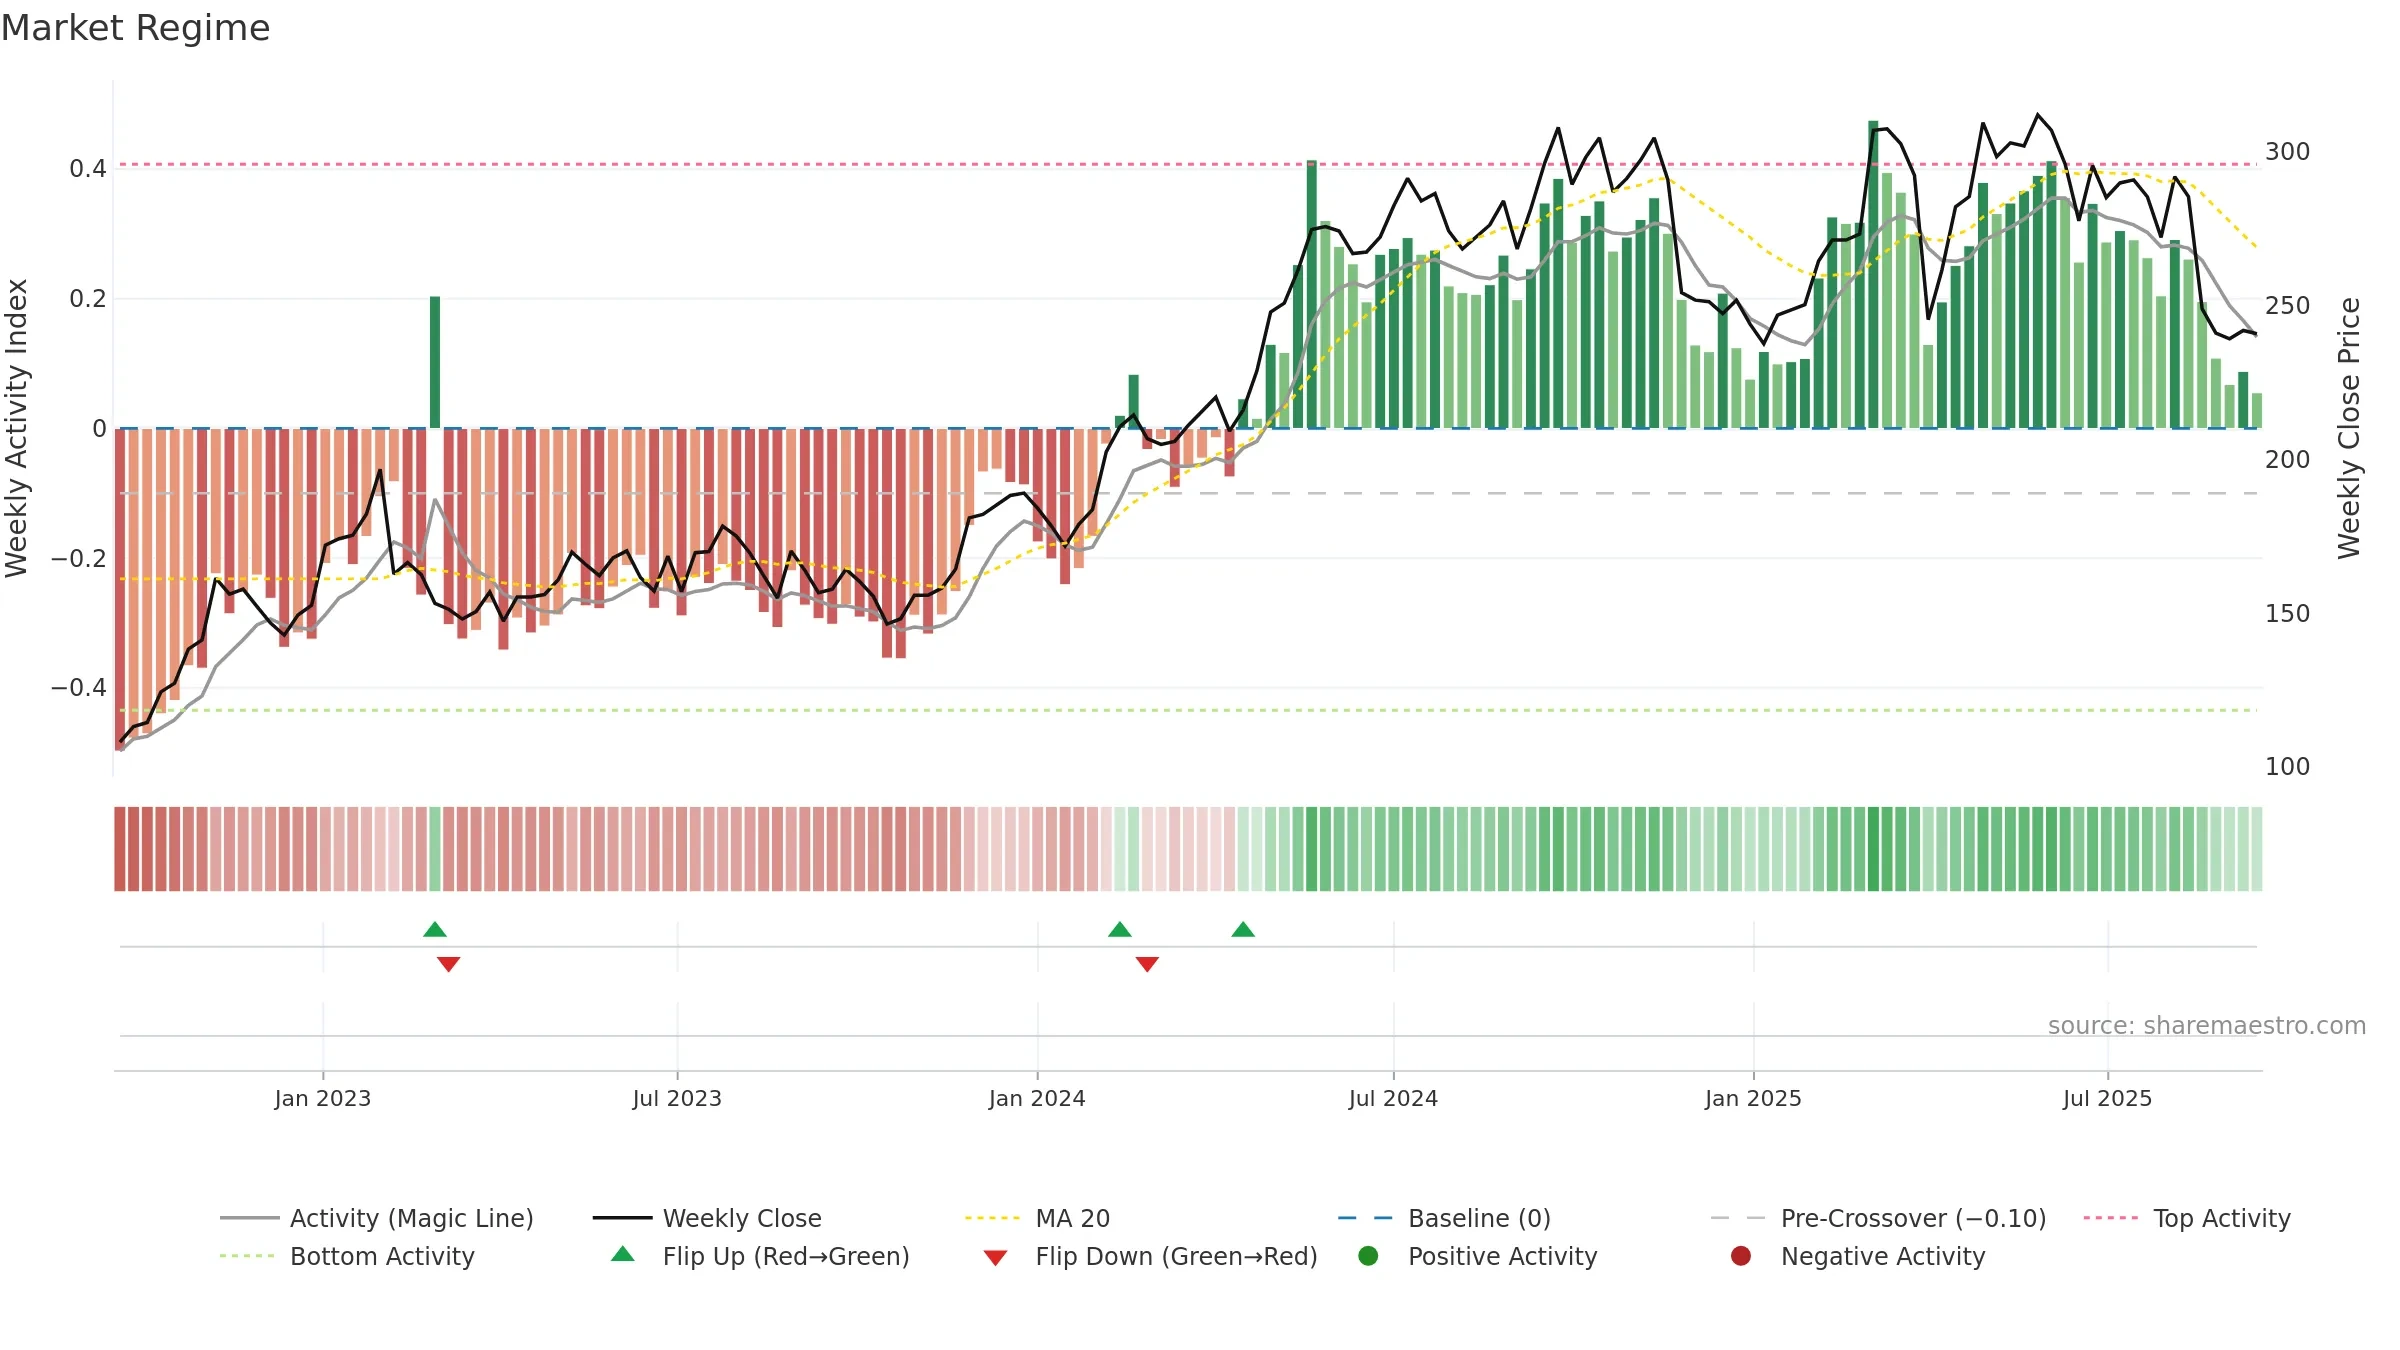The image size is (2400, 1350).
Task: Click the 200 price tick label
Action: click(x=2288, y=460)
